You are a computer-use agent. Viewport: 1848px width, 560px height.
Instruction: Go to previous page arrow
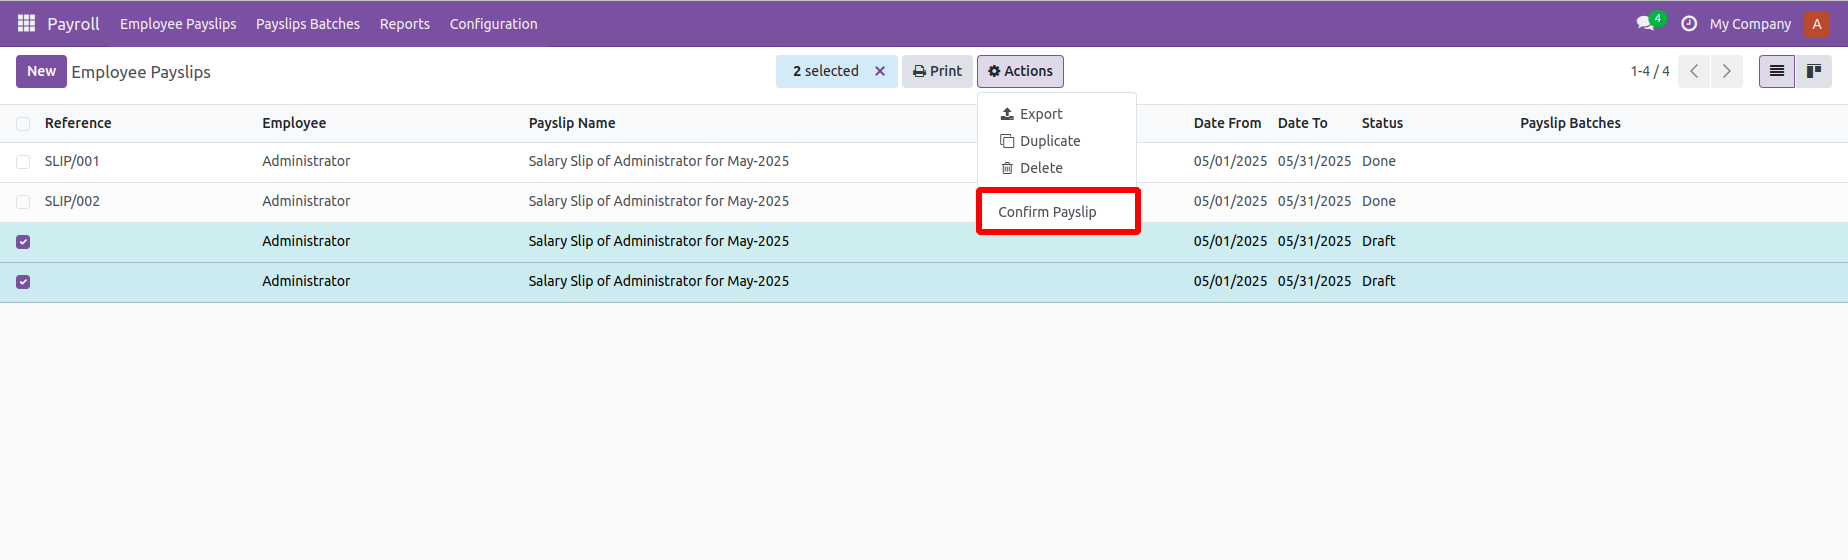[x=1694, y=71]
